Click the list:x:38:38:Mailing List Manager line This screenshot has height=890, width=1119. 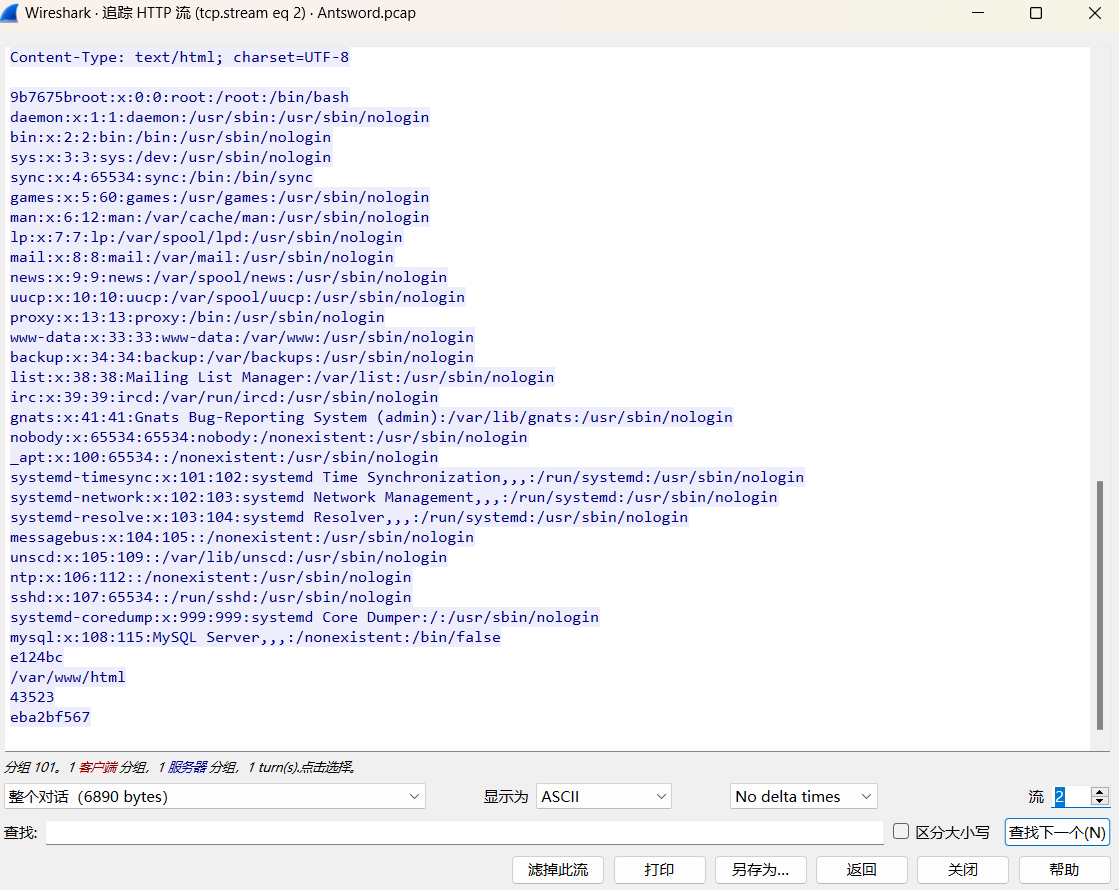click(x=282, y=377)
